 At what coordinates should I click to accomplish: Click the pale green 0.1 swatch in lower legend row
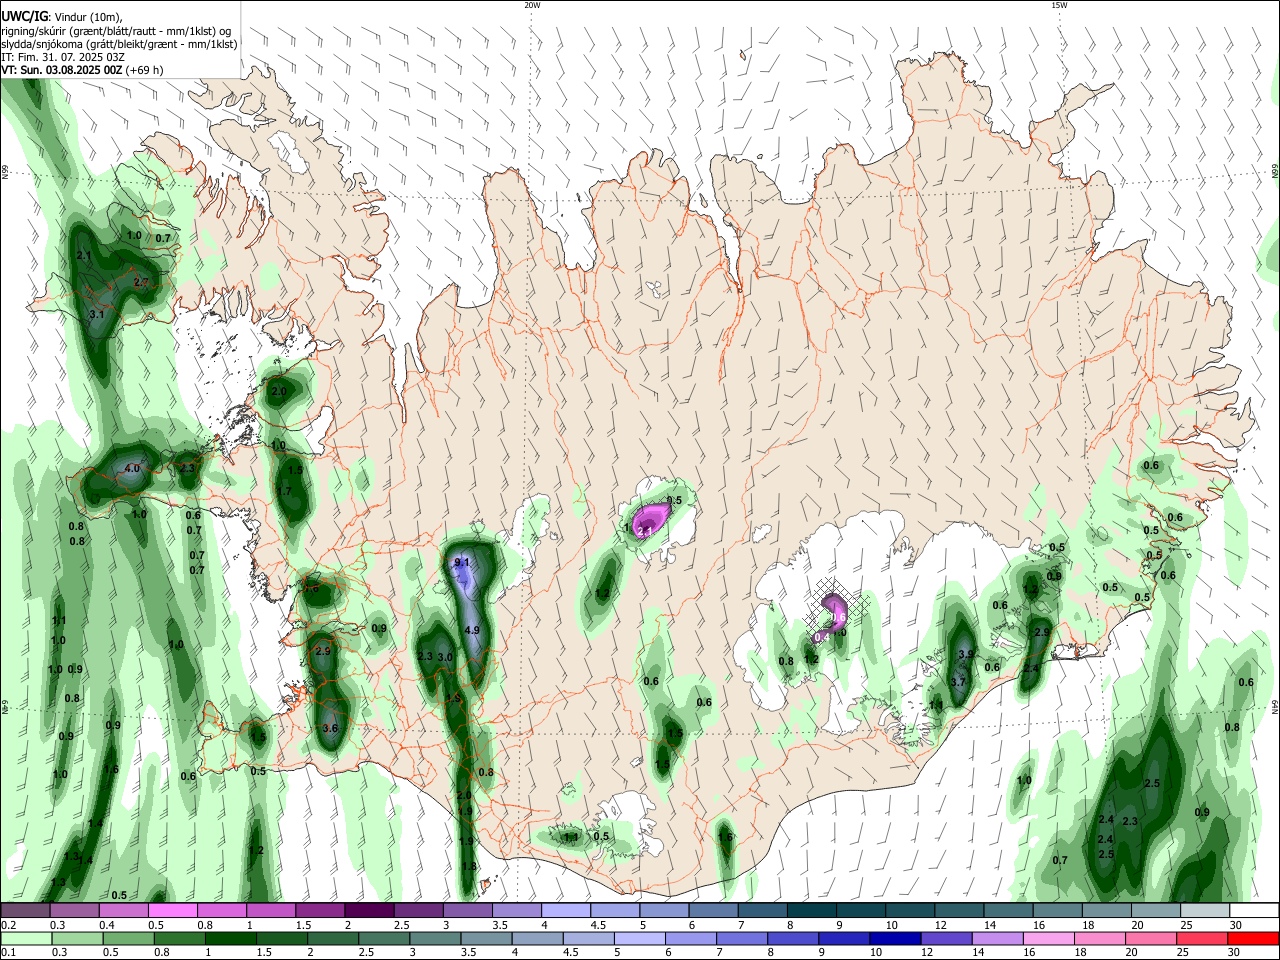[26, 938]
